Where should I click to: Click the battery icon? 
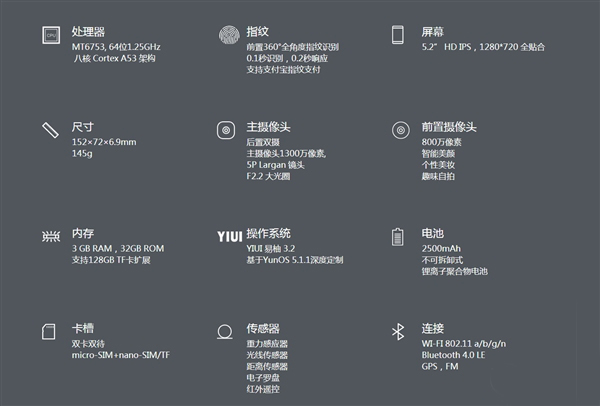point(398,237)
